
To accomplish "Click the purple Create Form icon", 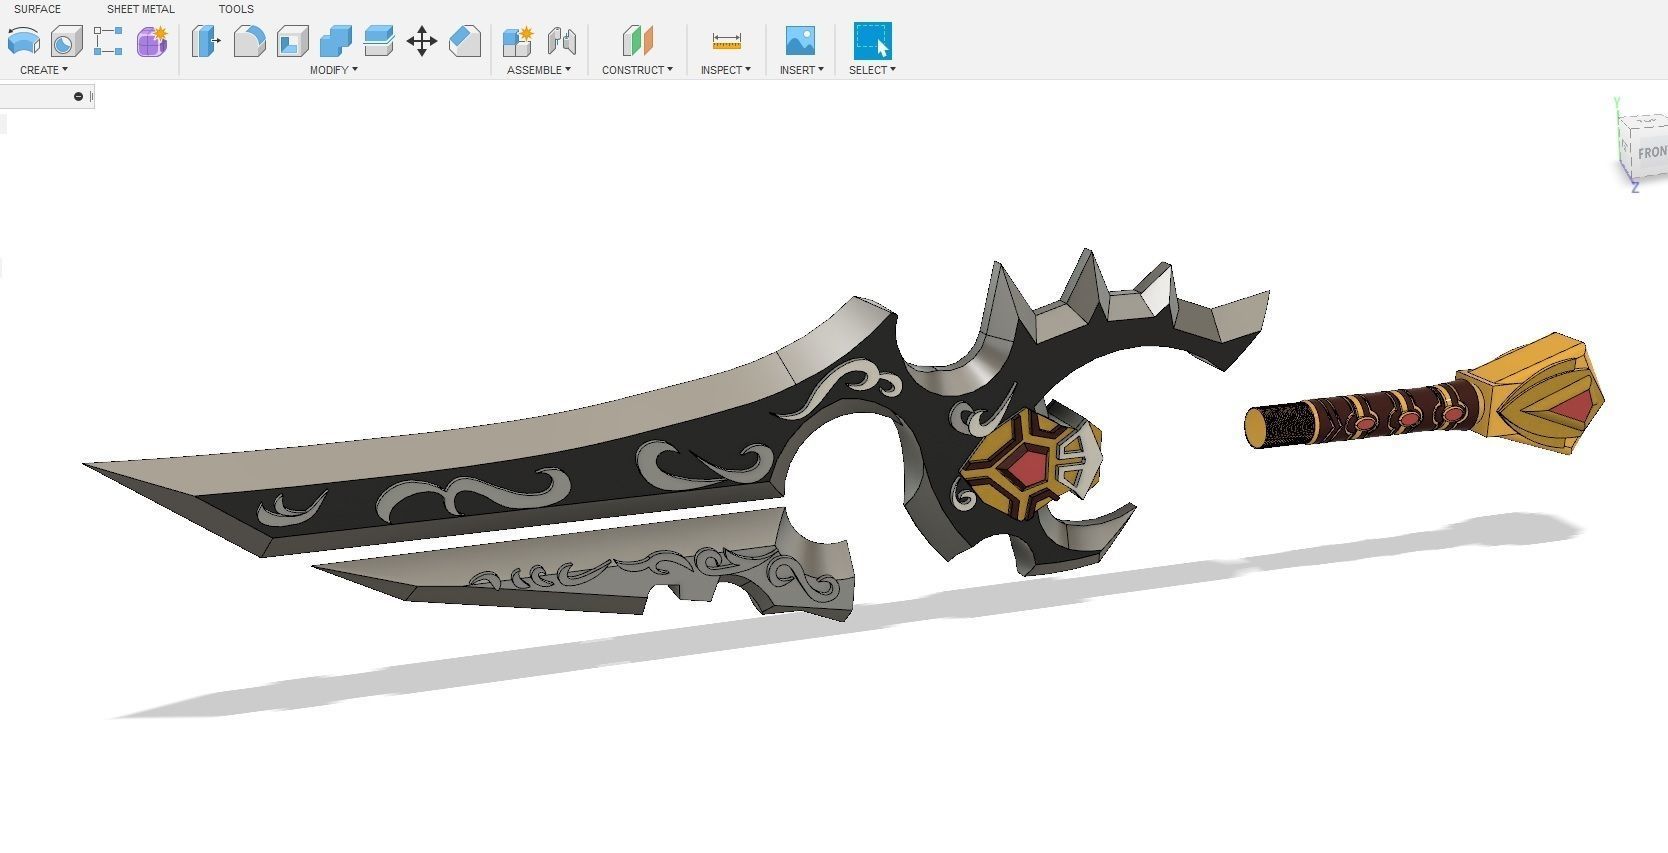I will [152, 41].
